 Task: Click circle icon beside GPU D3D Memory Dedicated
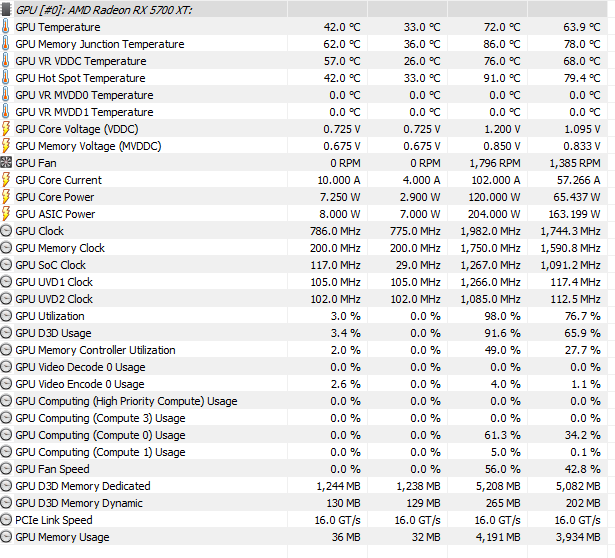click(6, 485)
